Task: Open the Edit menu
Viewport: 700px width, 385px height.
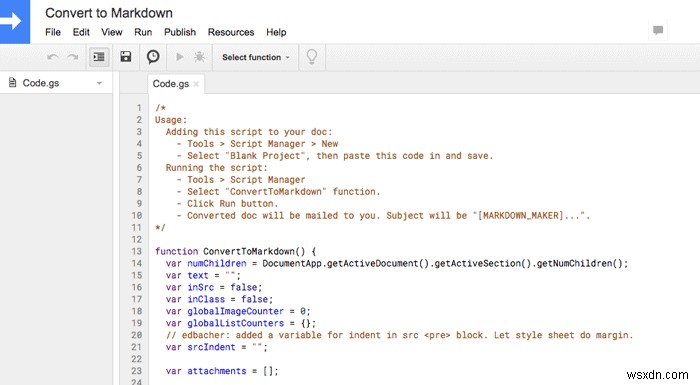Action: click(x=81, y=32)
